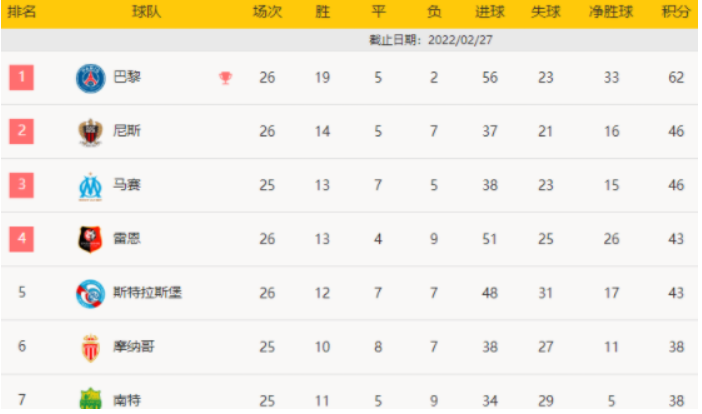Click the 球队 column header
This screenshot has height=414, width=702.
coord(146,12)
